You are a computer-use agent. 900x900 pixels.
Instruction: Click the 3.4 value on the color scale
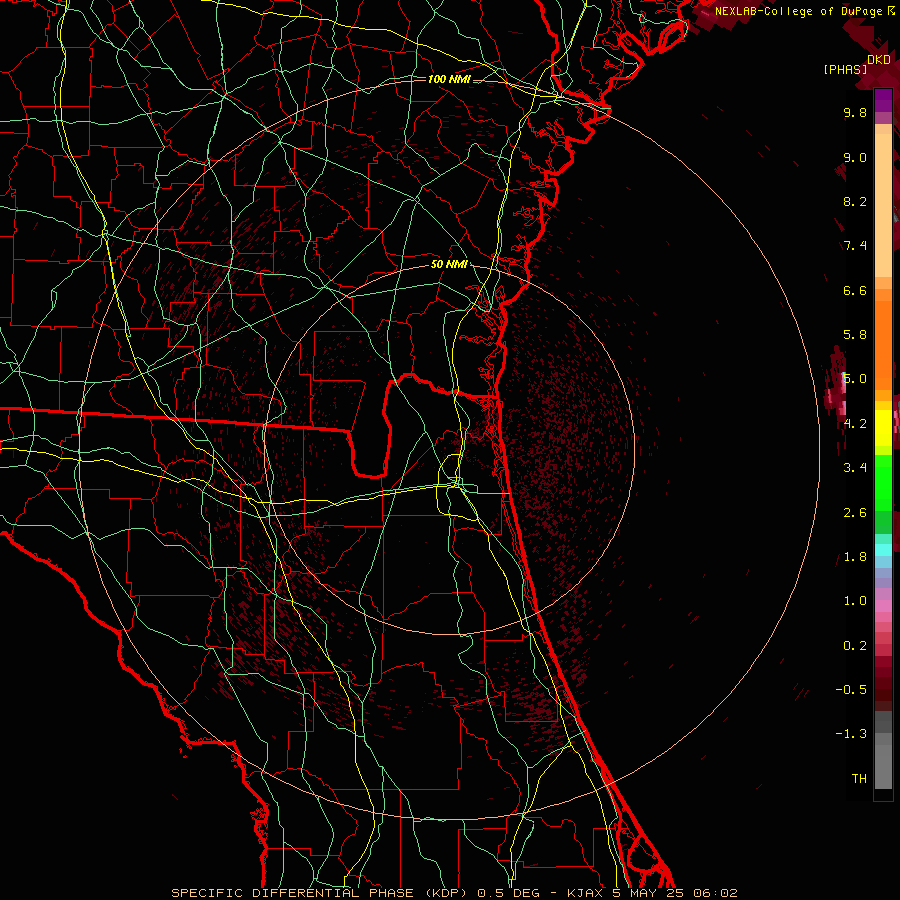tap(855, 468)
